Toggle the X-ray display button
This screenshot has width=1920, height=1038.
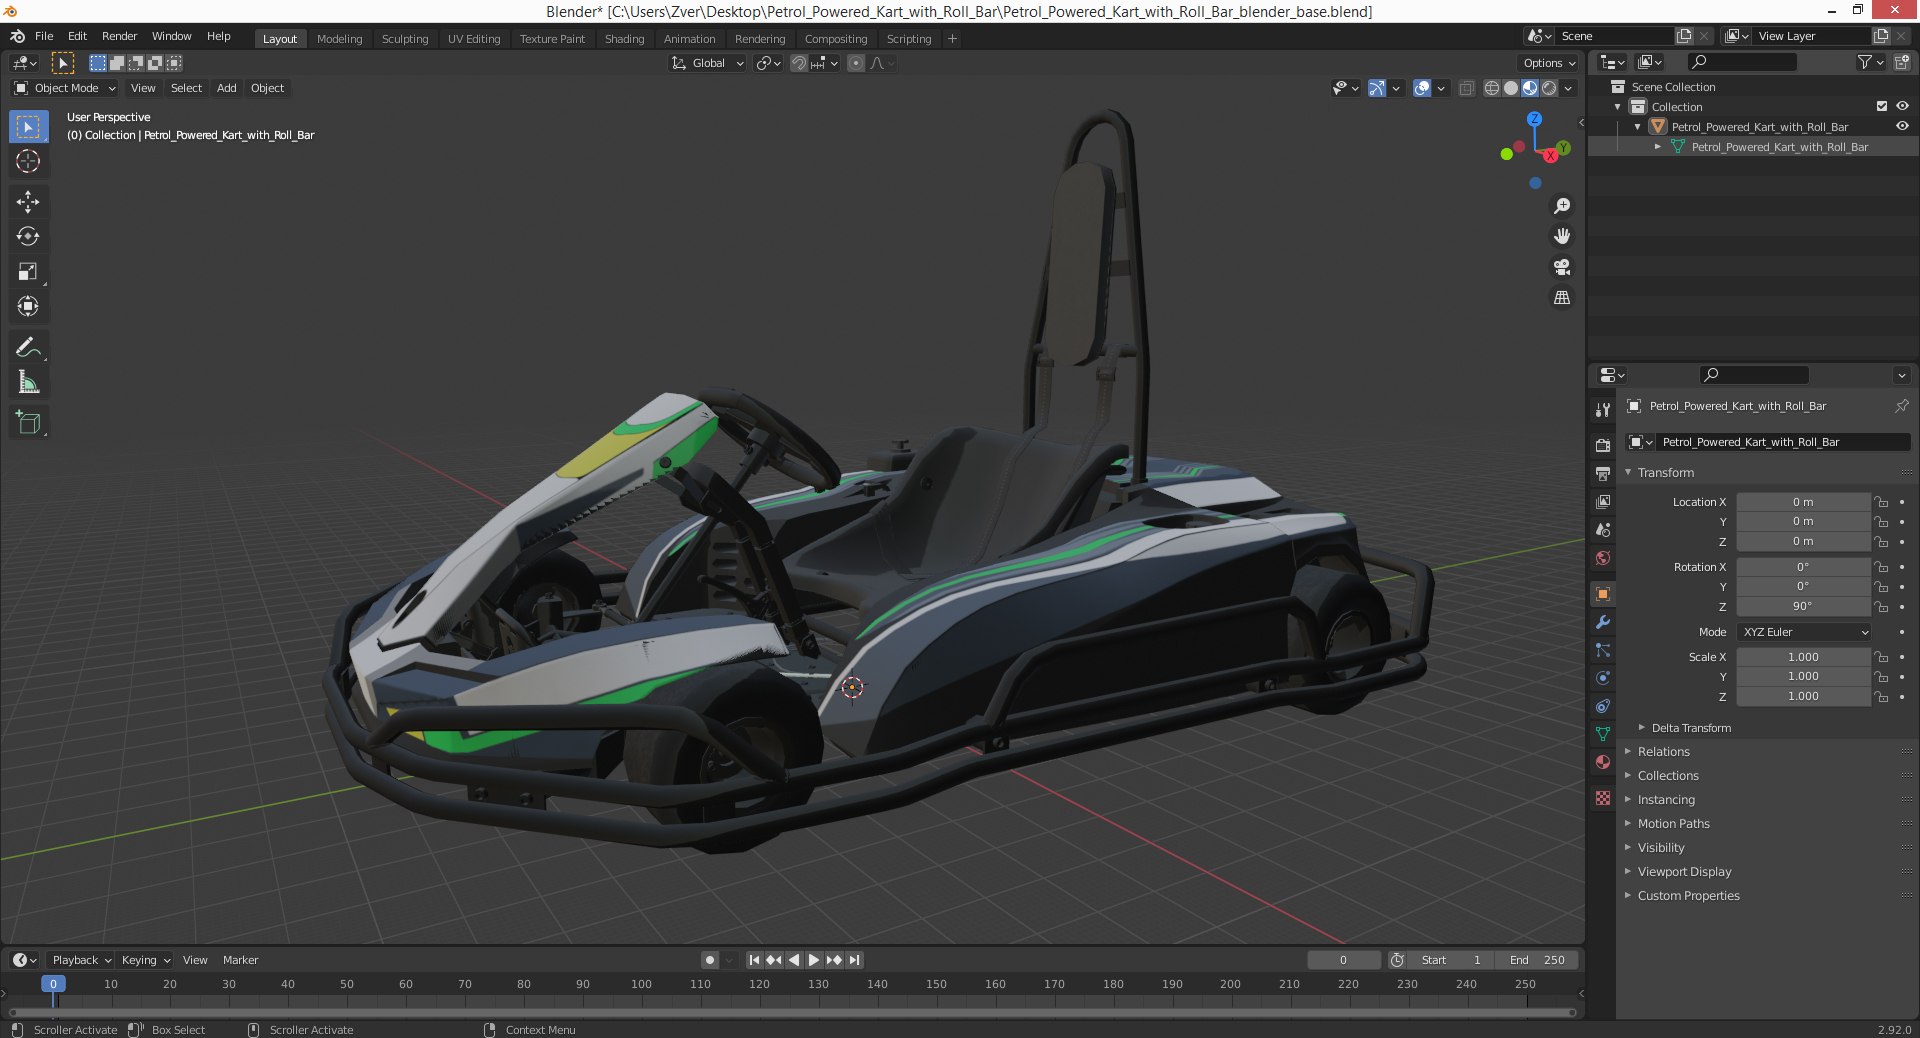coord(1466,88)
